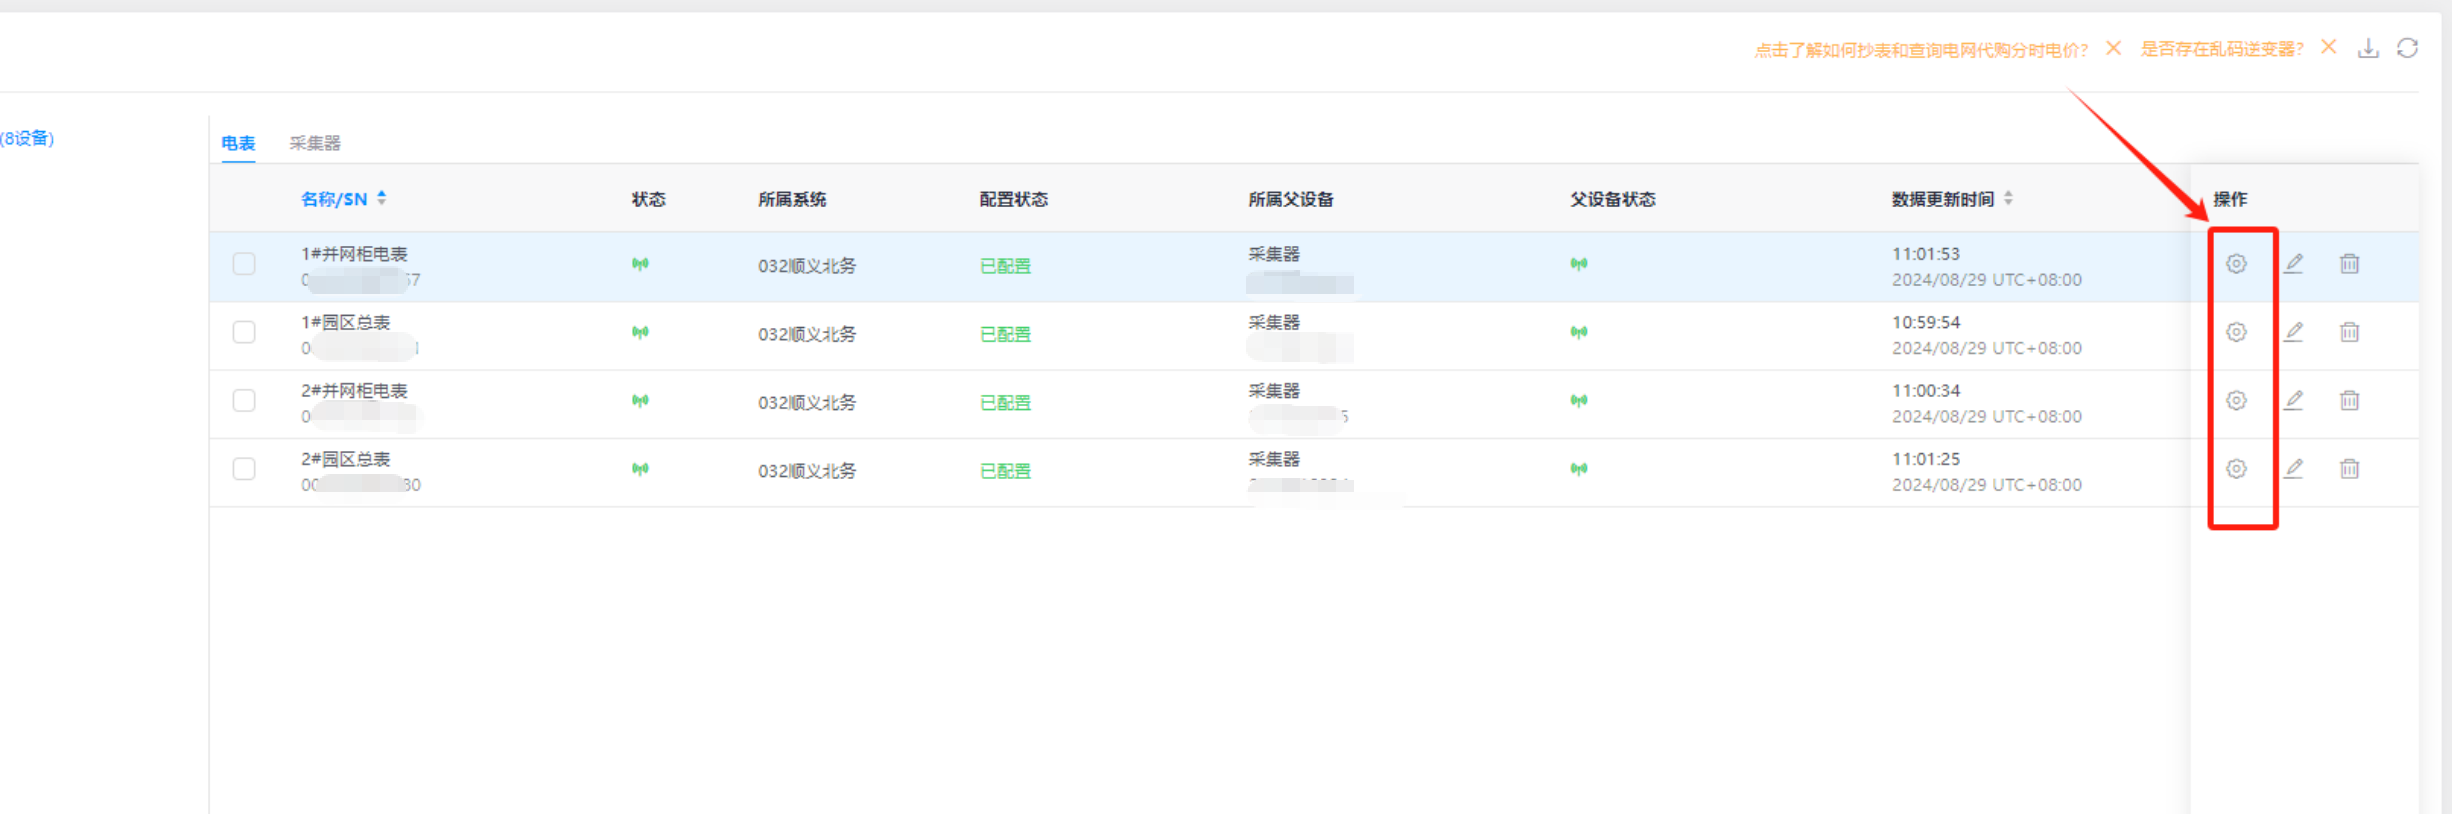Screen dimensions: 2452x814
Task: Click the (8设备) link
Action: (x=27, y=138)
